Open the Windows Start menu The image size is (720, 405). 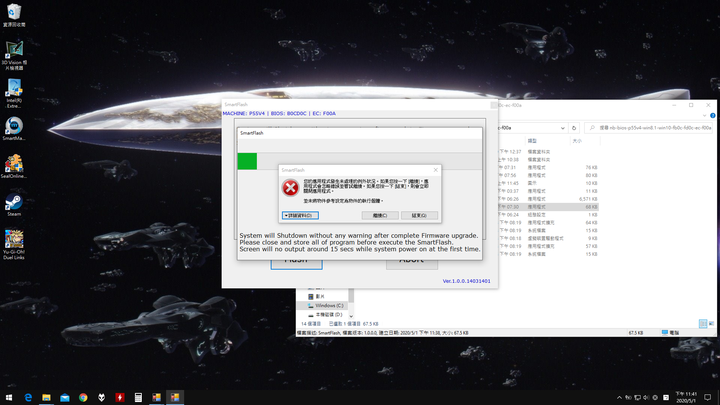tap(9, 397)
